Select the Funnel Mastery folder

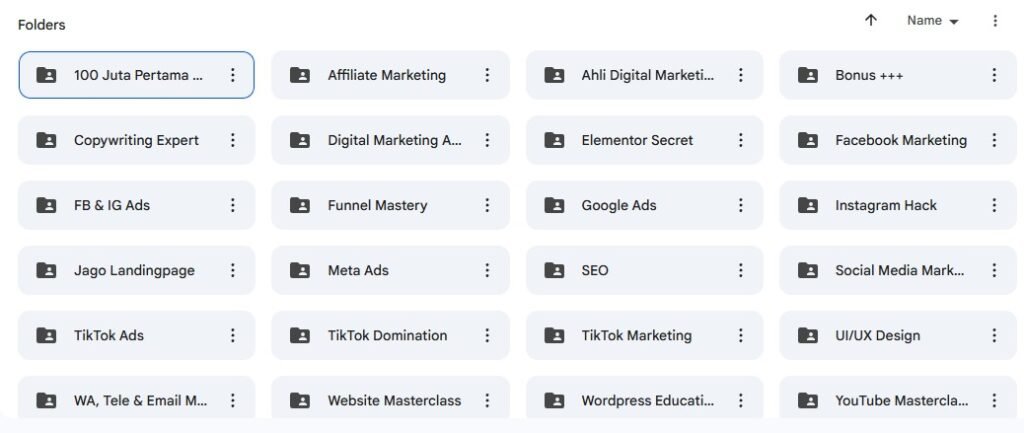377,205
